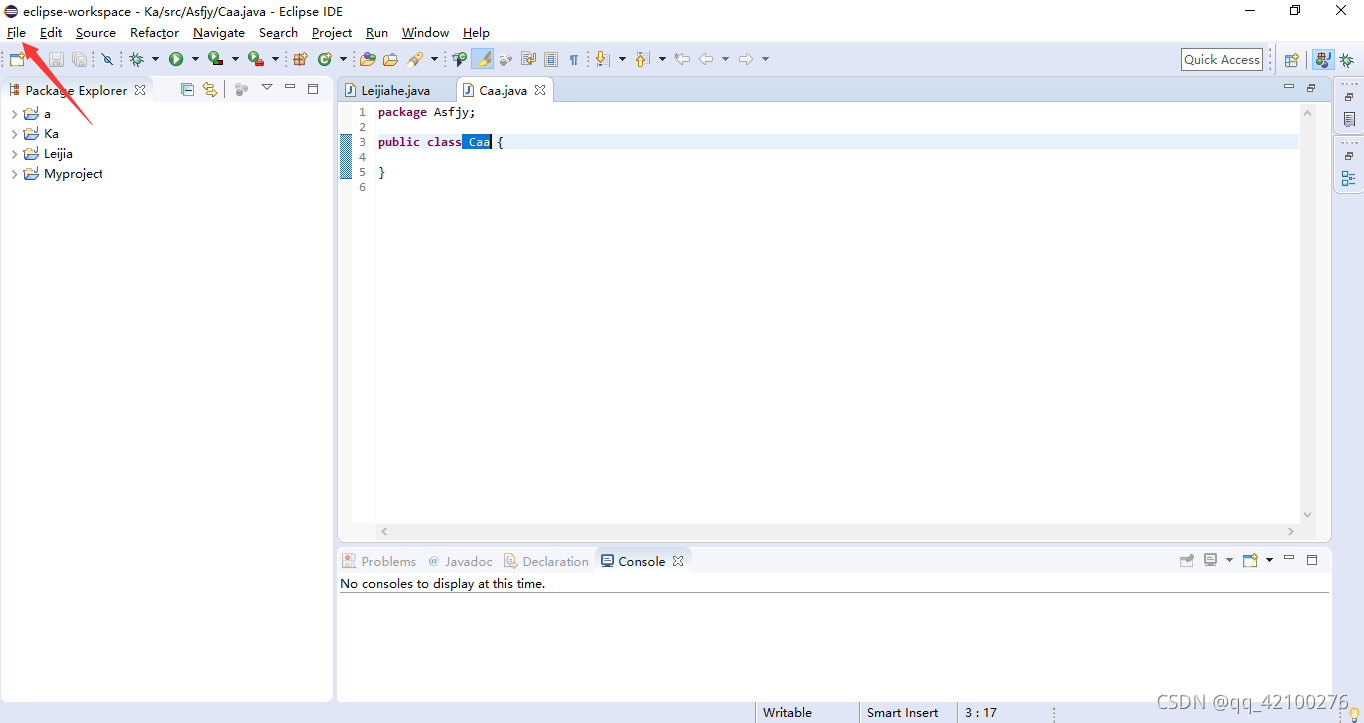Maximize the Console view

(1313, 560)
